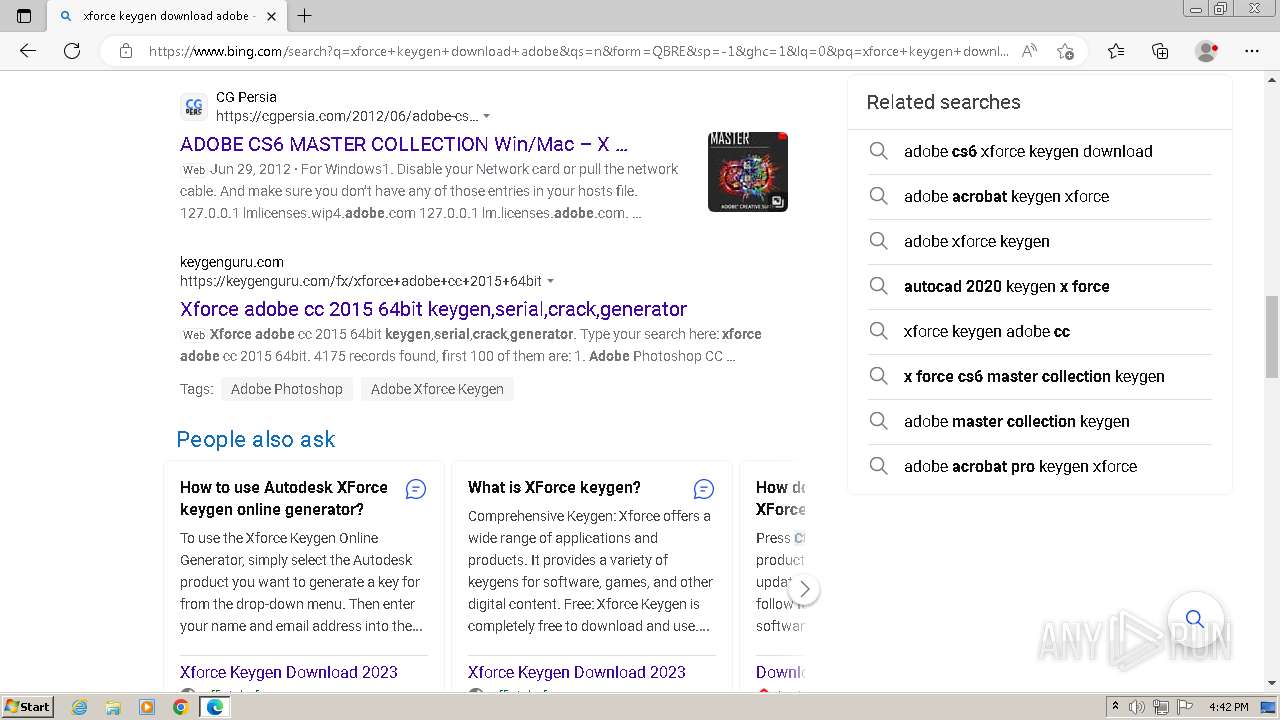Select the xforce keygen download adobe tab
1280x720 pixels.
[x=167, y=16]
